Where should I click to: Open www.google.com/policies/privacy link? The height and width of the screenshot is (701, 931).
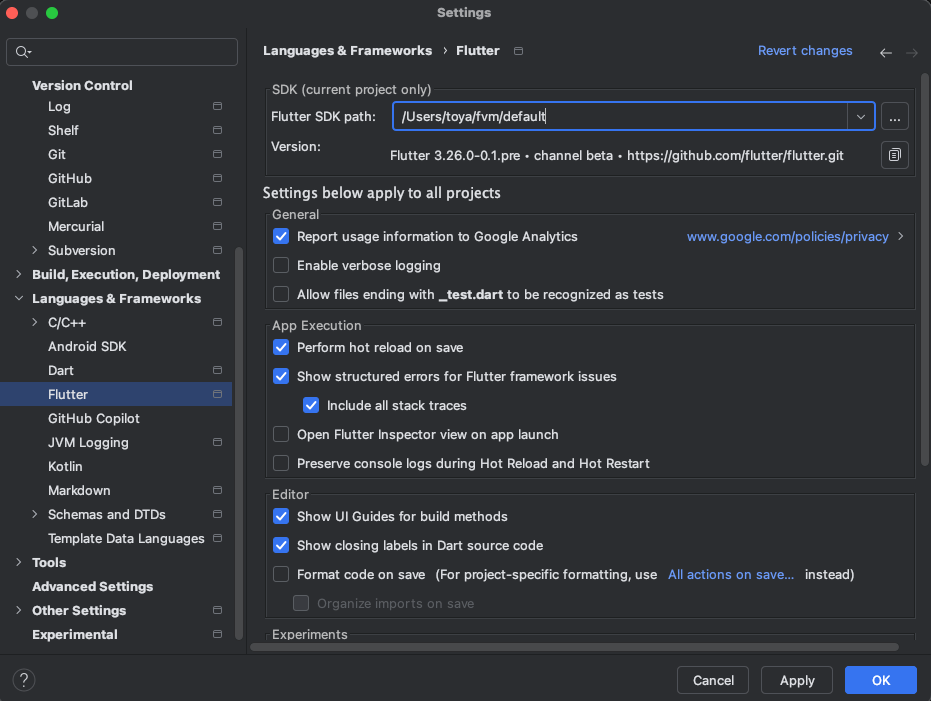click(x=787, y=236)
